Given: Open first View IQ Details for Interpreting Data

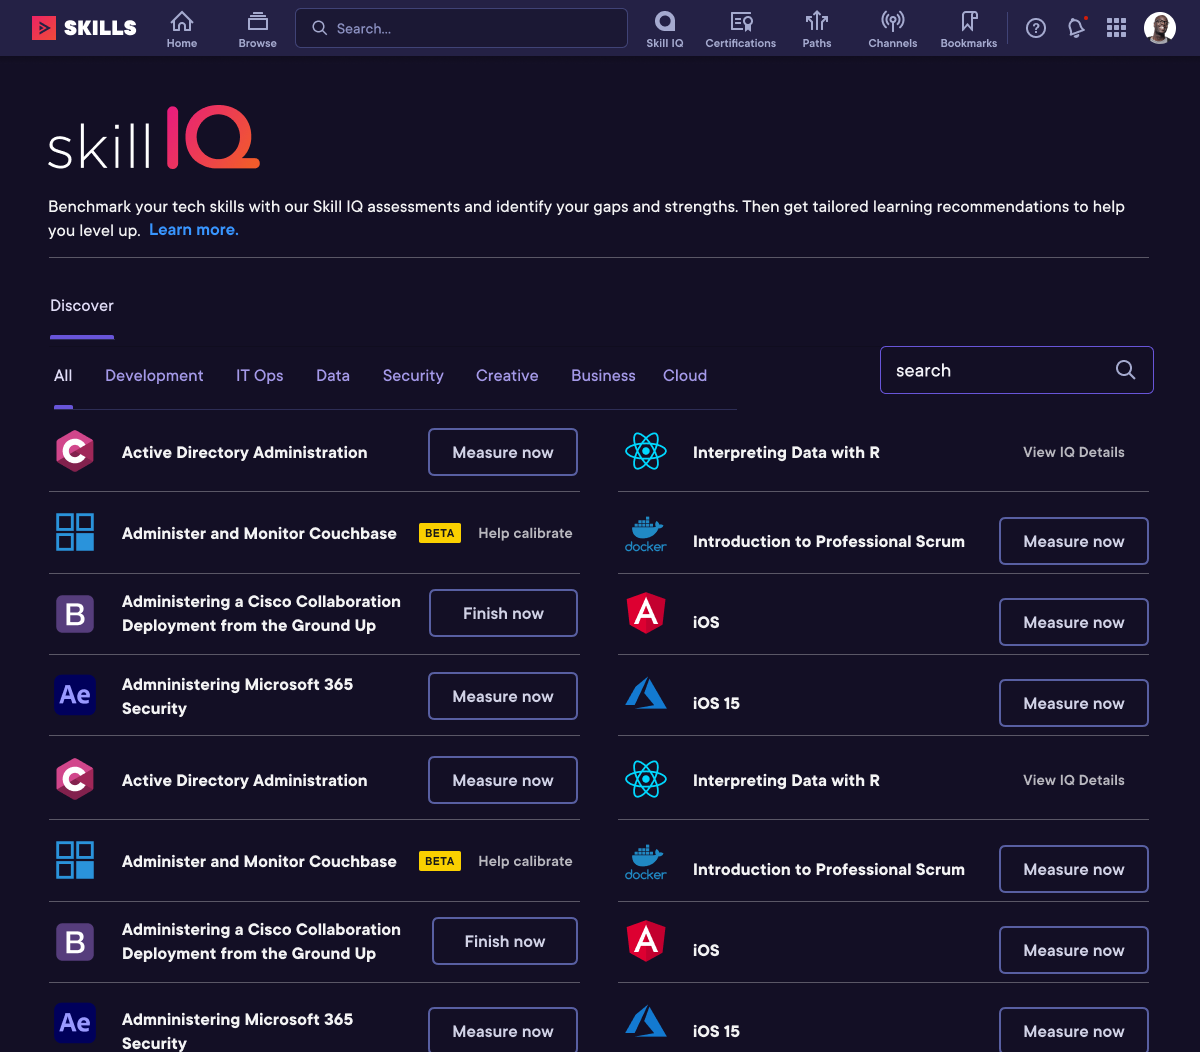Looking at the screenshot, I should [x=1074, y=452].
